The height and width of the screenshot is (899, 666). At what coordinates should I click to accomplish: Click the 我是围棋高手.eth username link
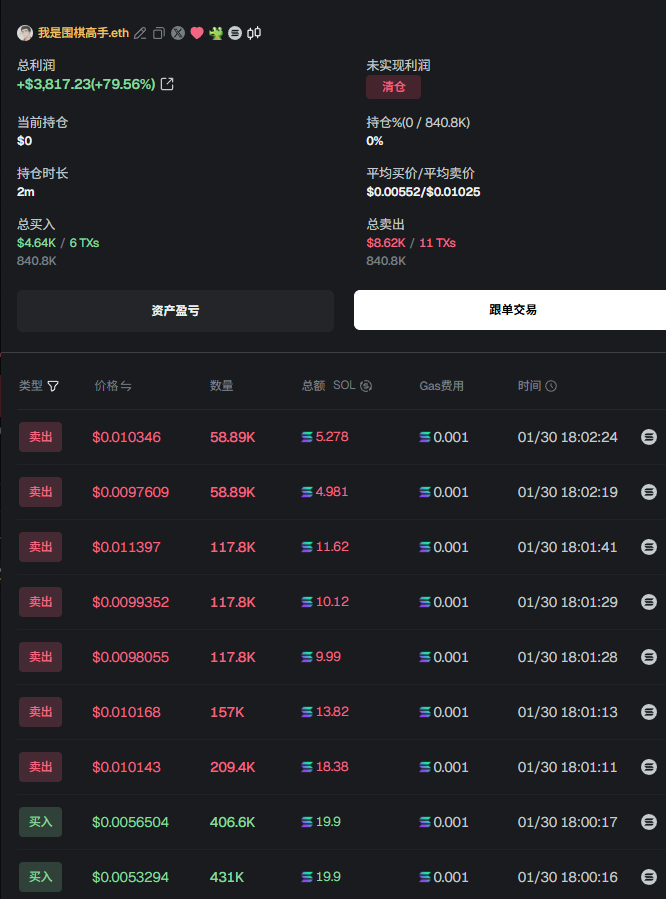point(84,33)
